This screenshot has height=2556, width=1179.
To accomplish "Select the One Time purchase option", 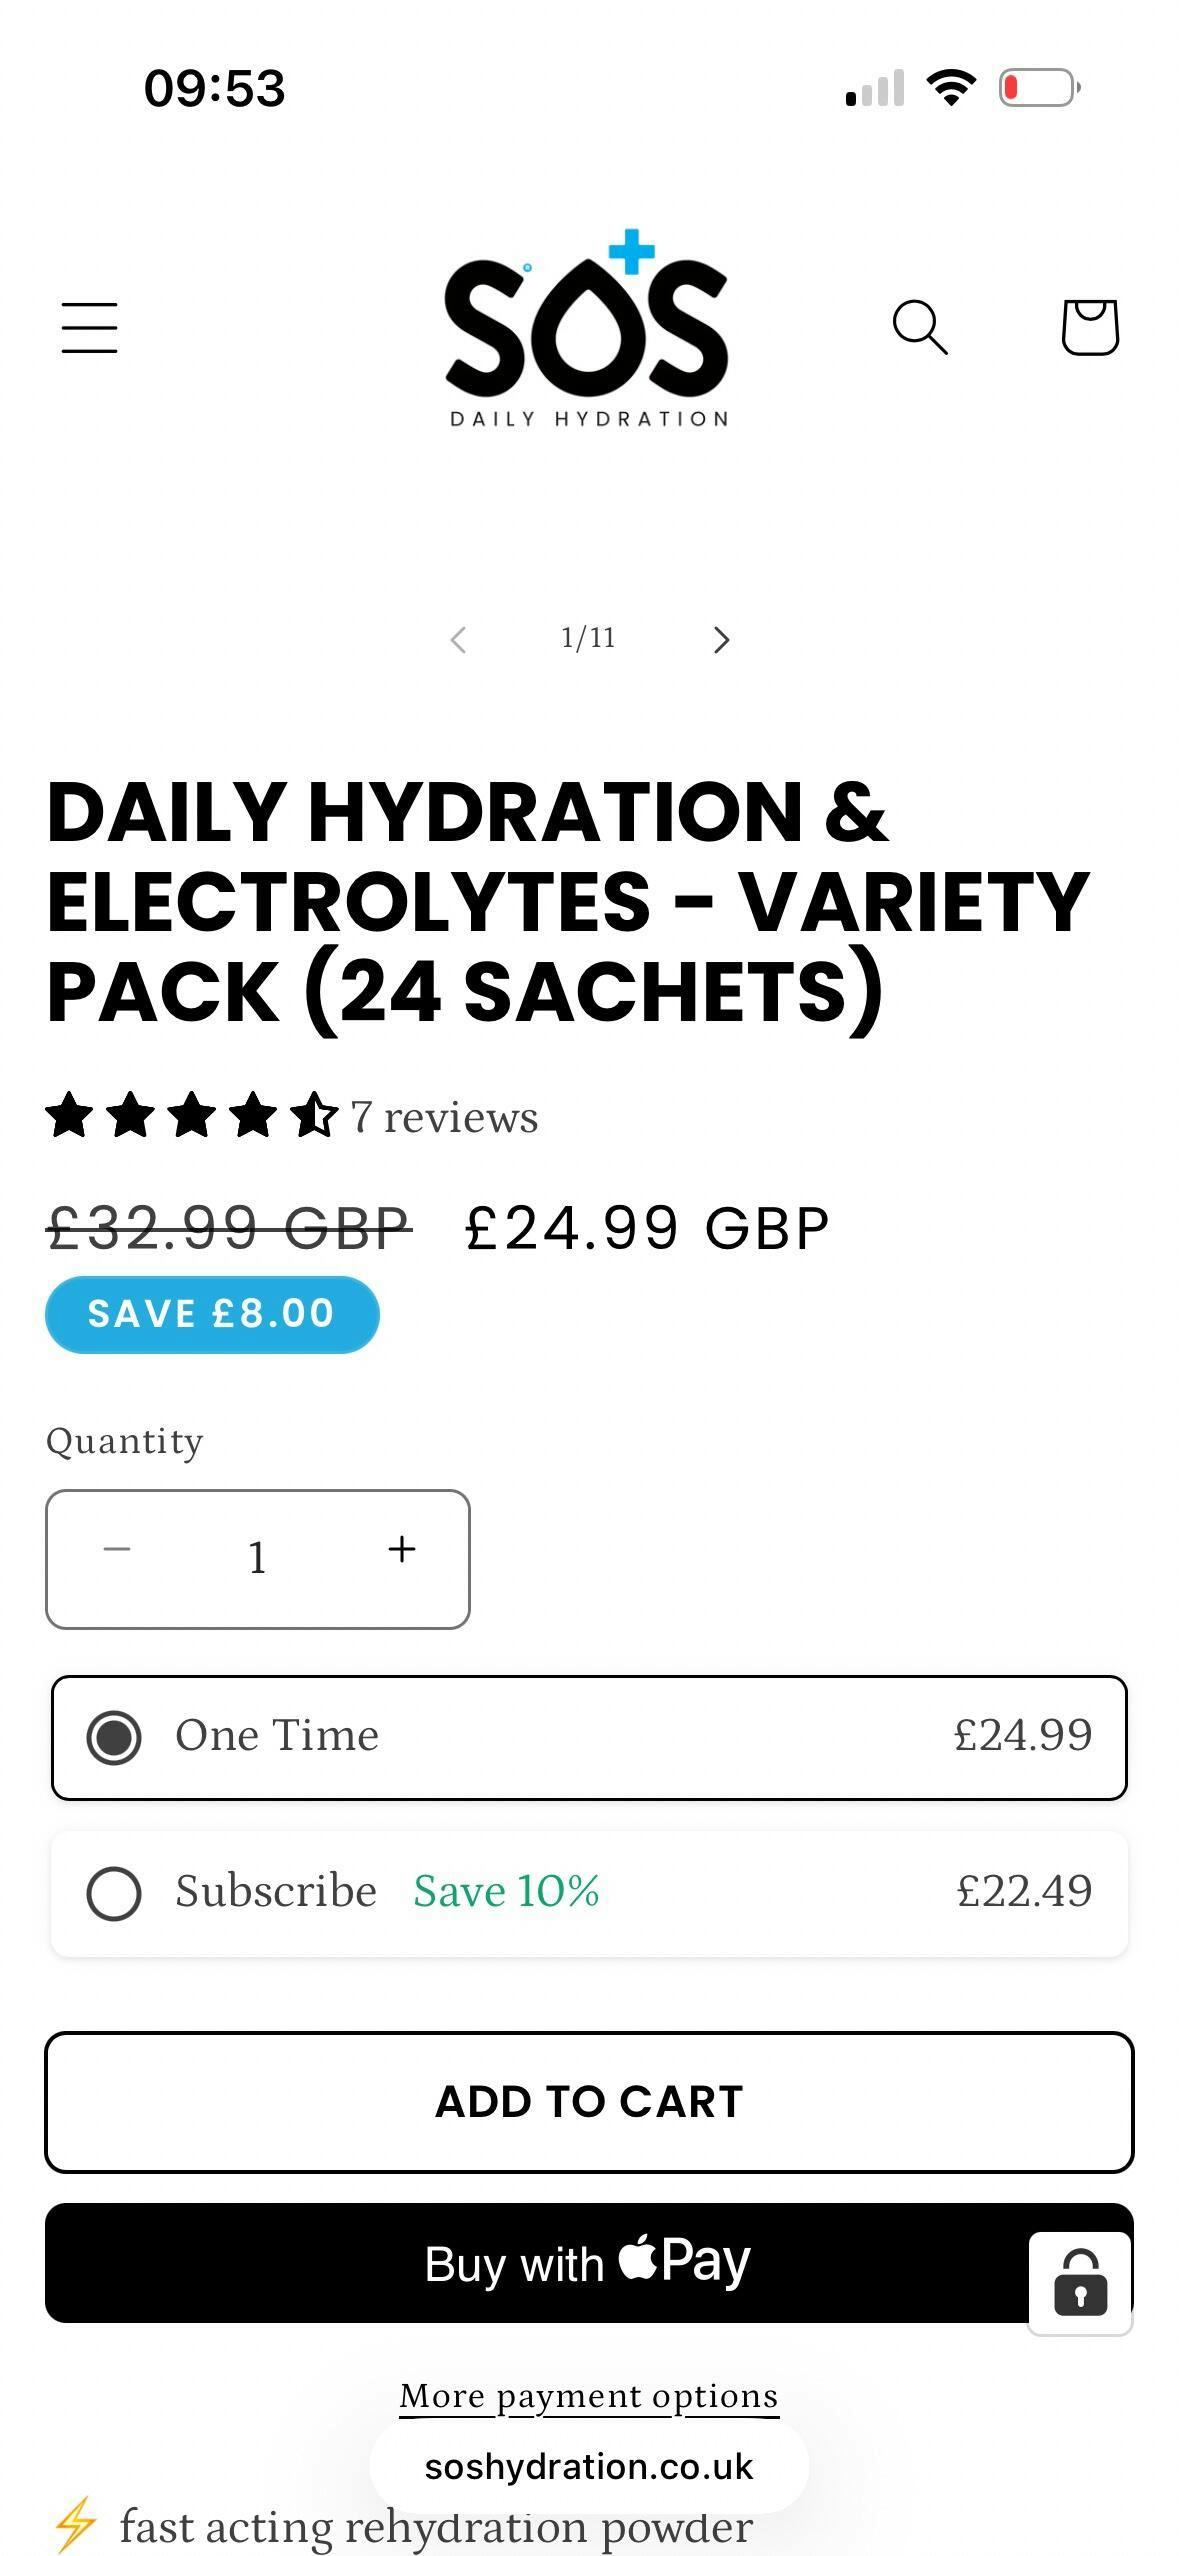I will click(x=114, y=1737).
